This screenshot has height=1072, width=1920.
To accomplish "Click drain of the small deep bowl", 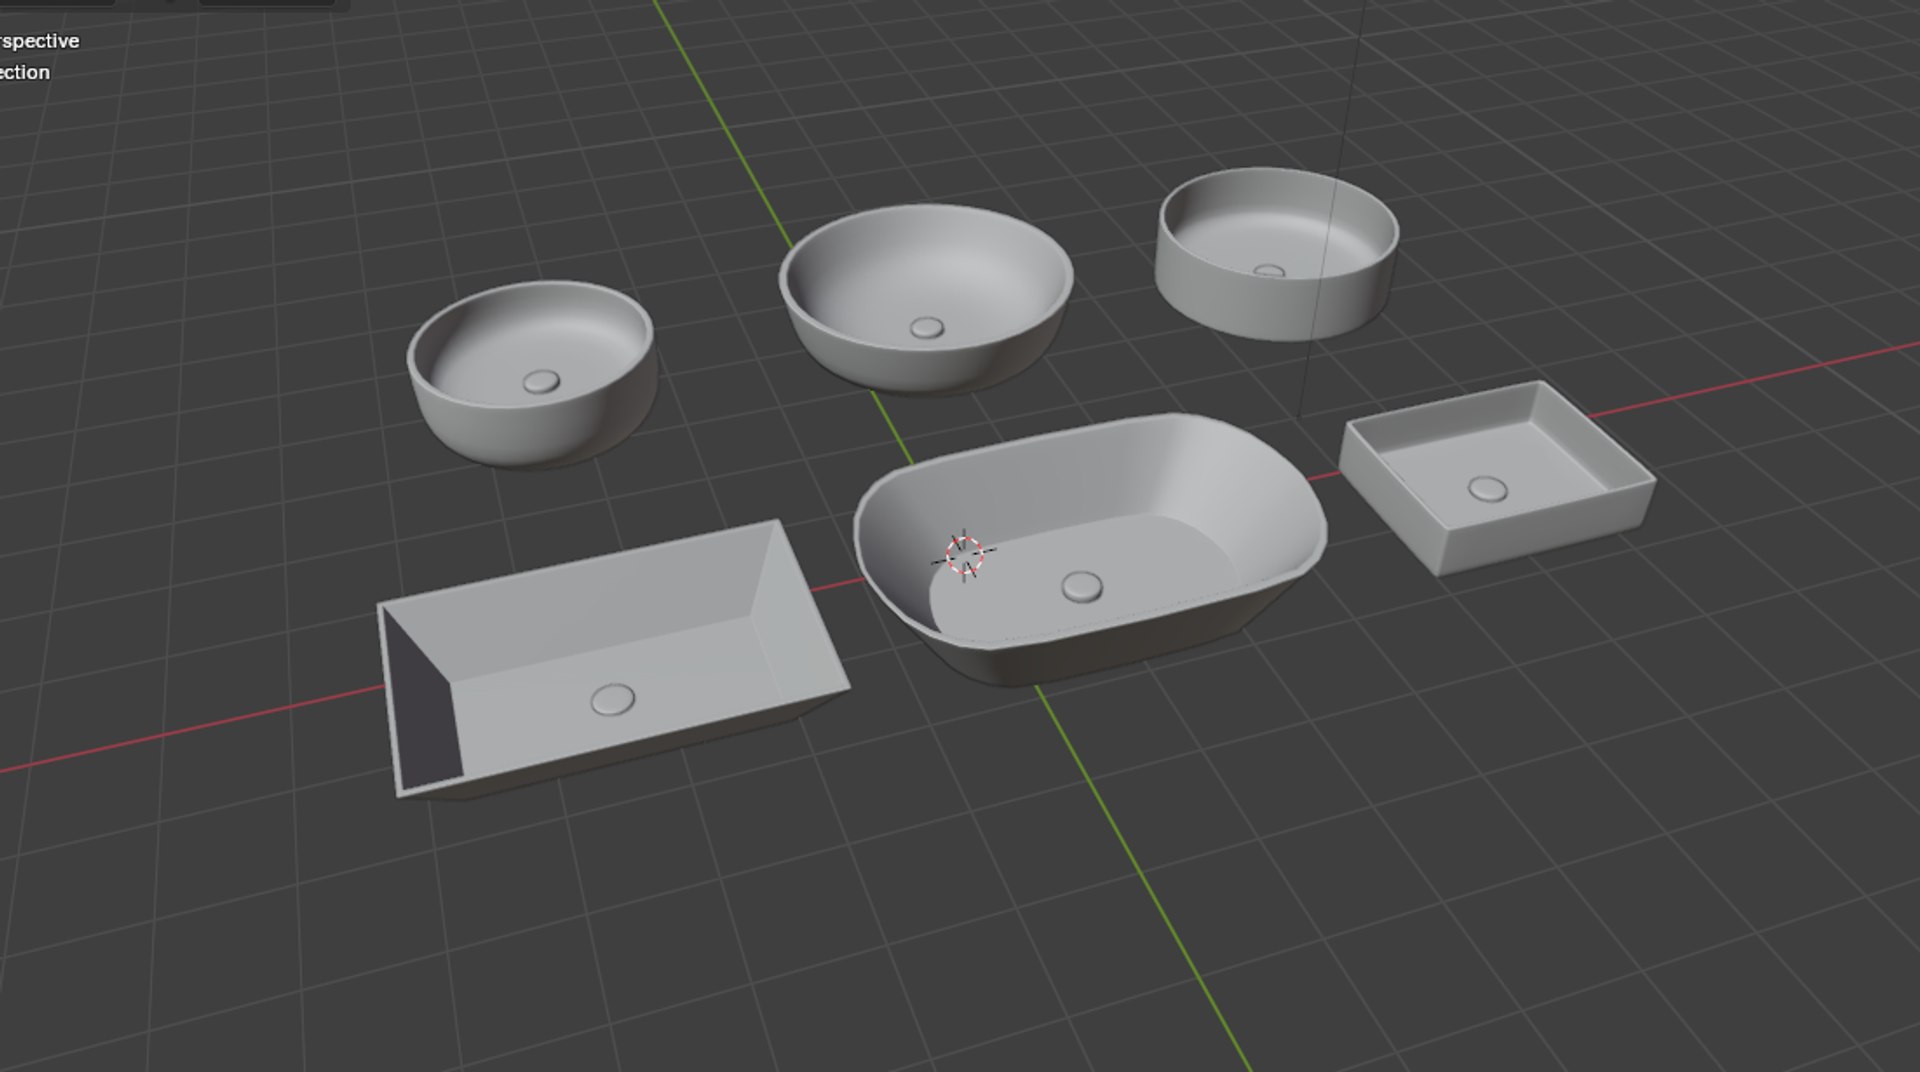I will click(x=541, y=381).
